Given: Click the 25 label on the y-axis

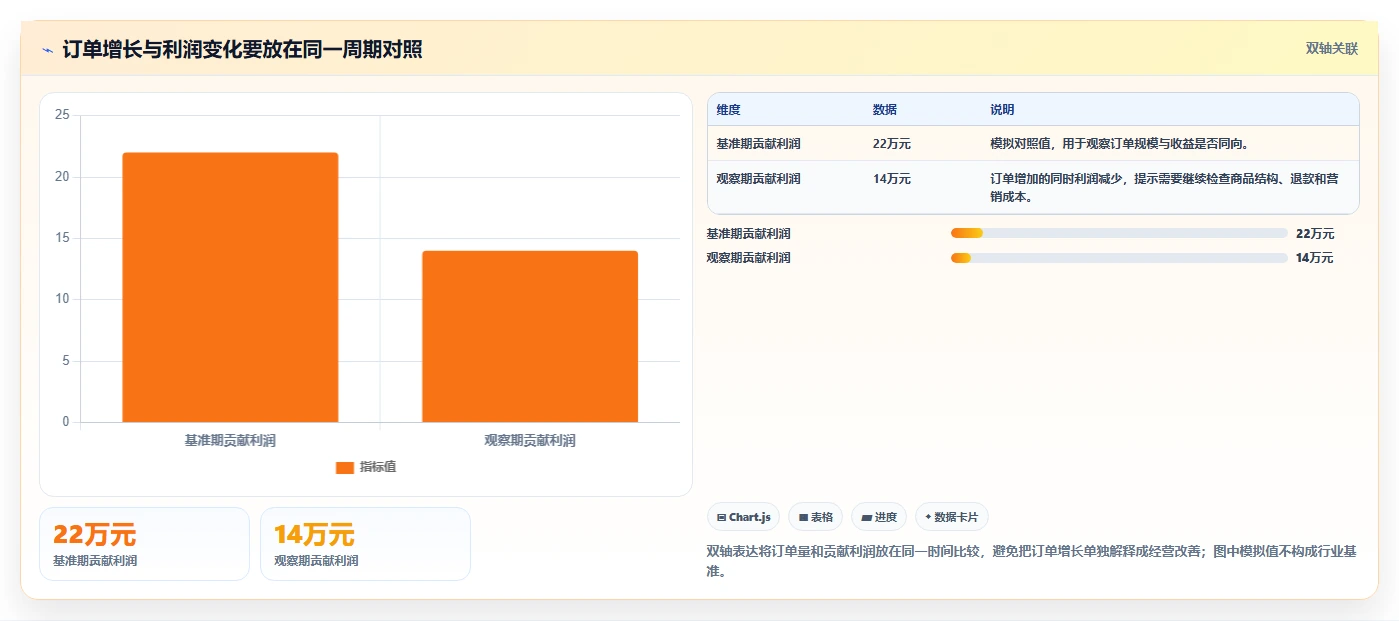Looking at the screenshot, I should [x=62, y=115].
